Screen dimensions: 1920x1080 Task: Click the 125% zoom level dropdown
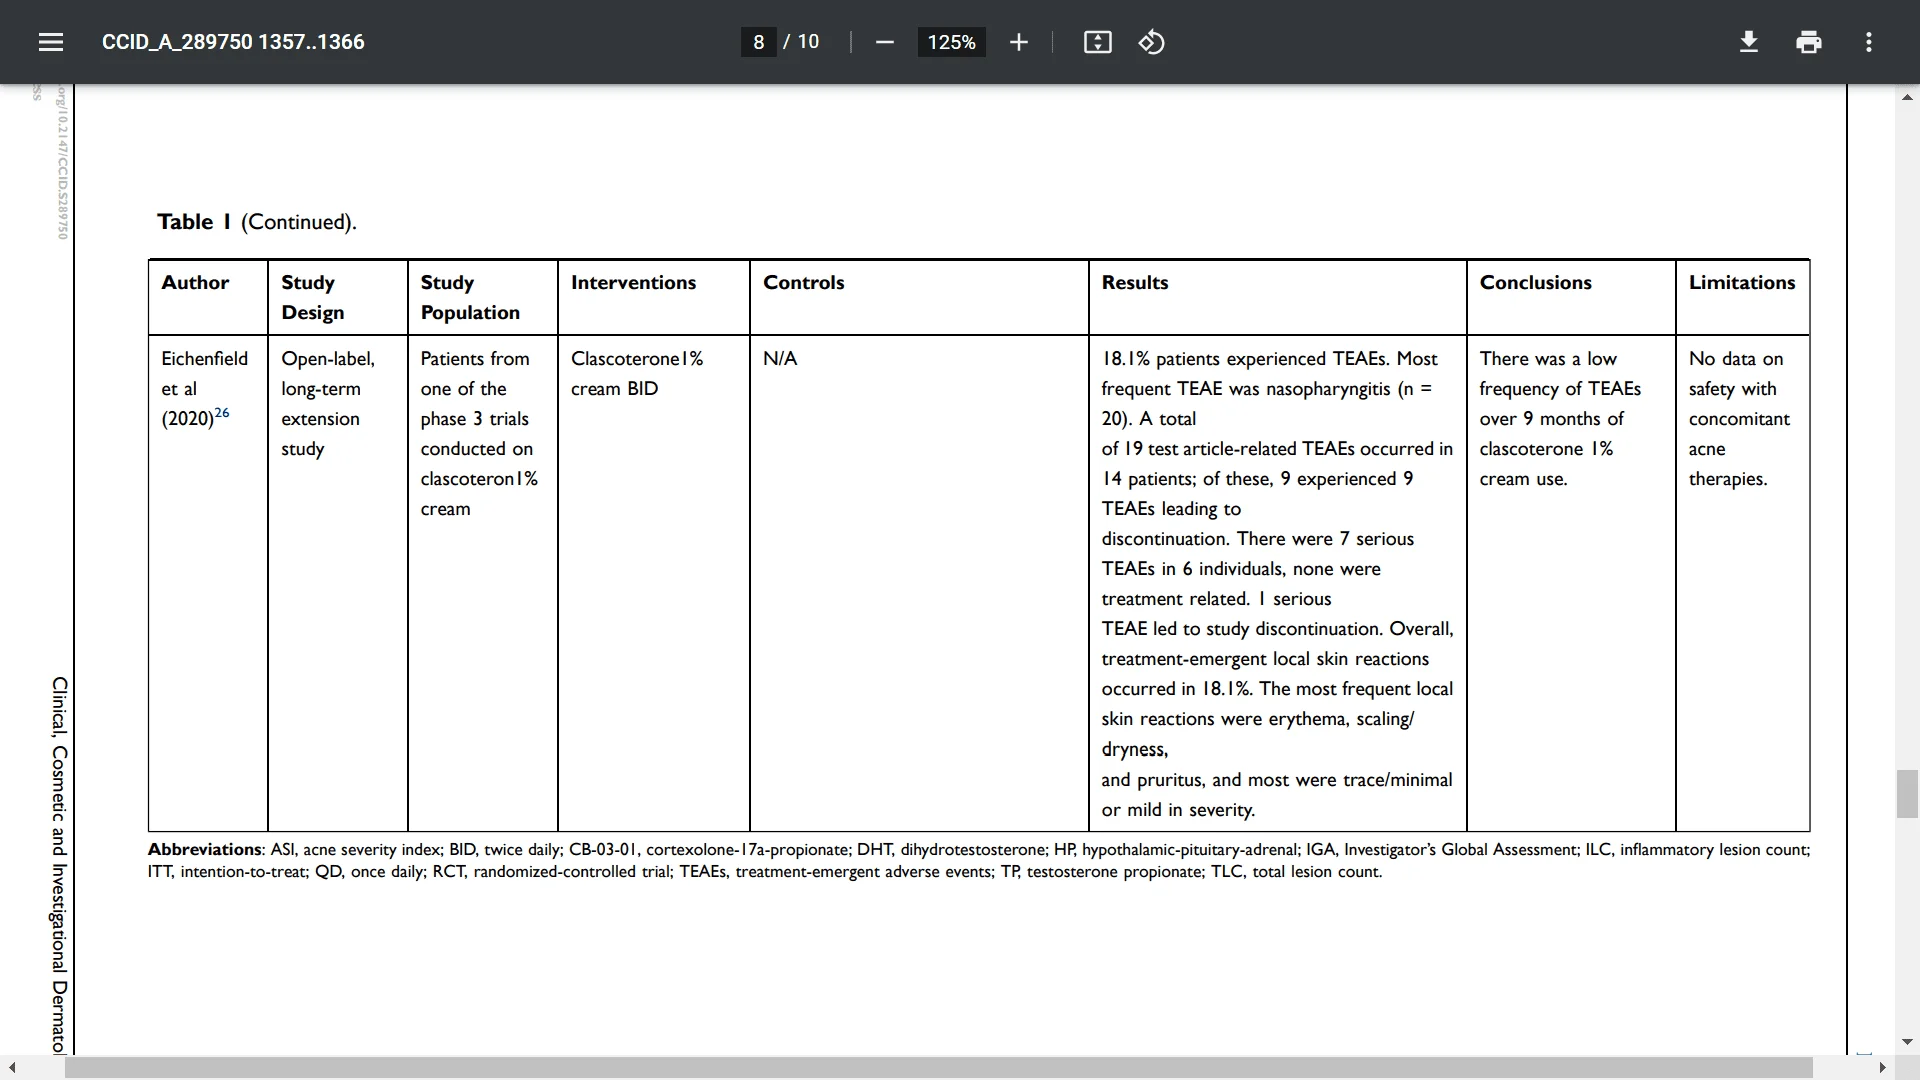pyautogui.click(x=949, y=42)
